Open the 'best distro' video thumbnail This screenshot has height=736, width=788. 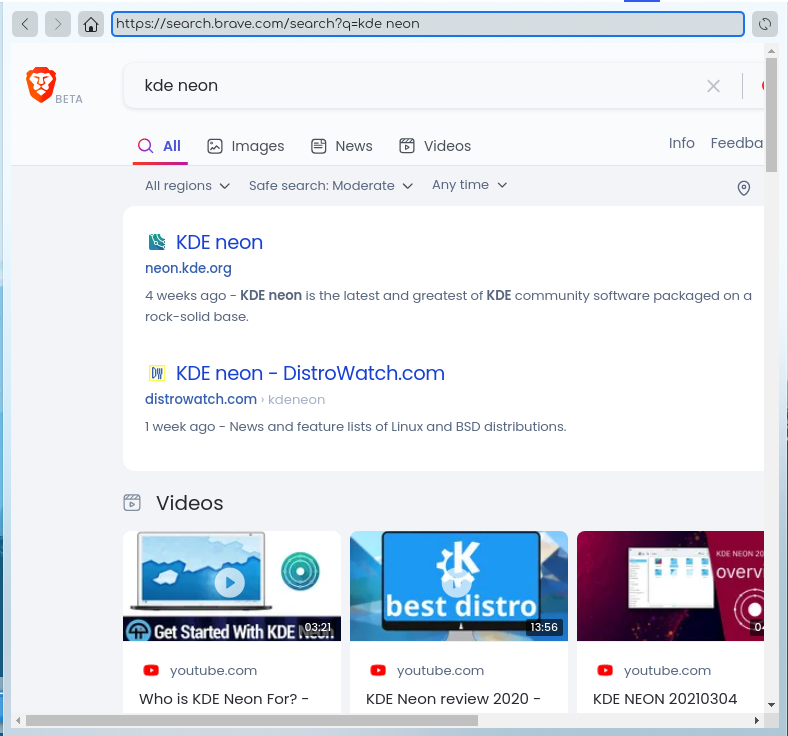[459, 586]
